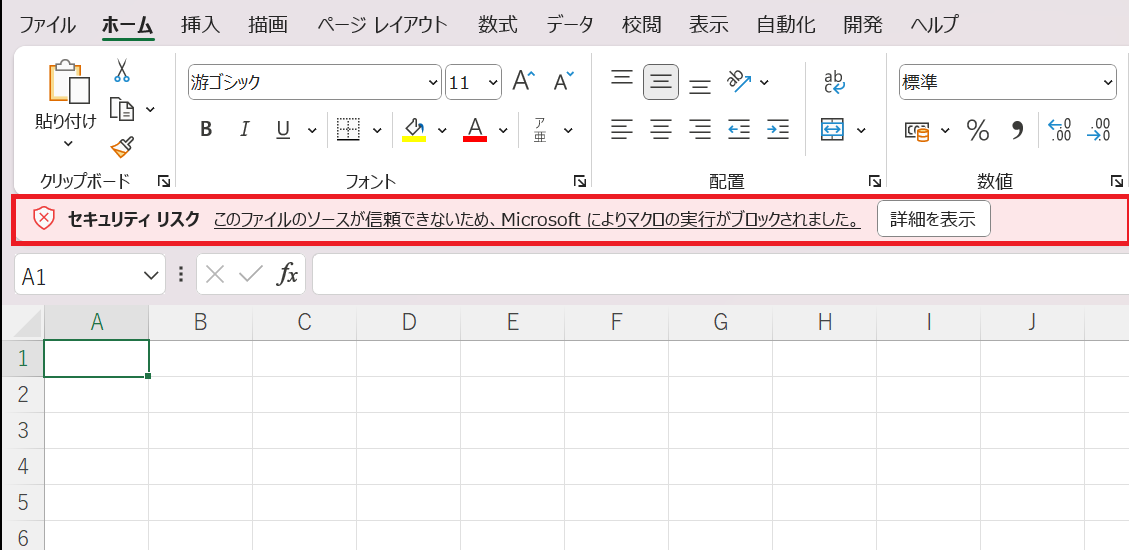This screenshot has height=550, width=1129.
Task: Toggle middle vertical alignment
Action: [x=660, y=82]
